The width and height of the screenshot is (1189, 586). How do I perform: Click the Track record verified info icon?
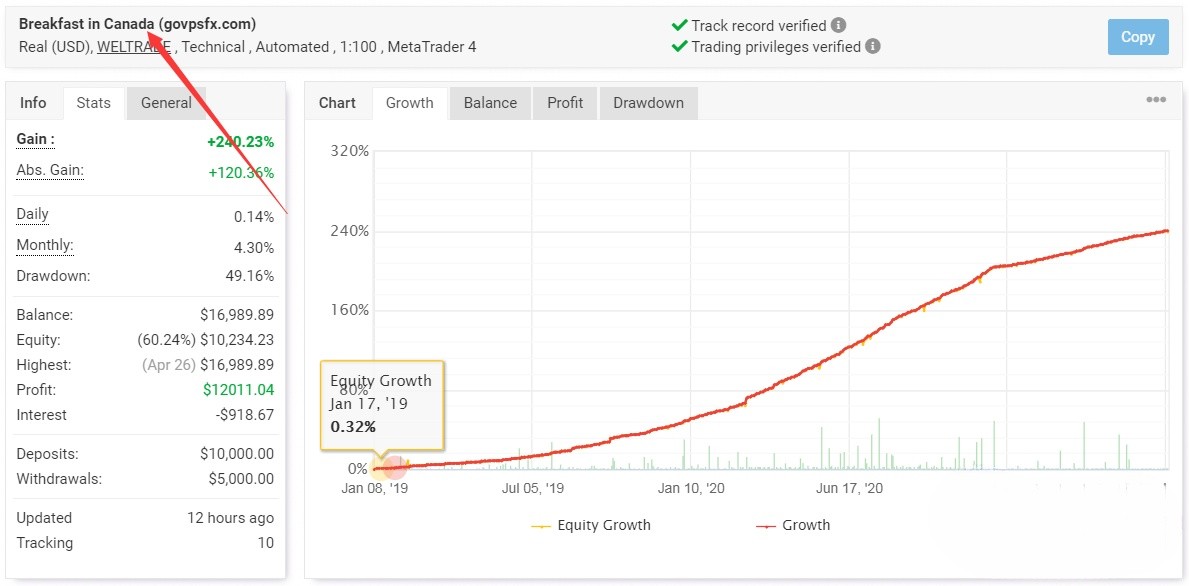(x=838, y=26)
